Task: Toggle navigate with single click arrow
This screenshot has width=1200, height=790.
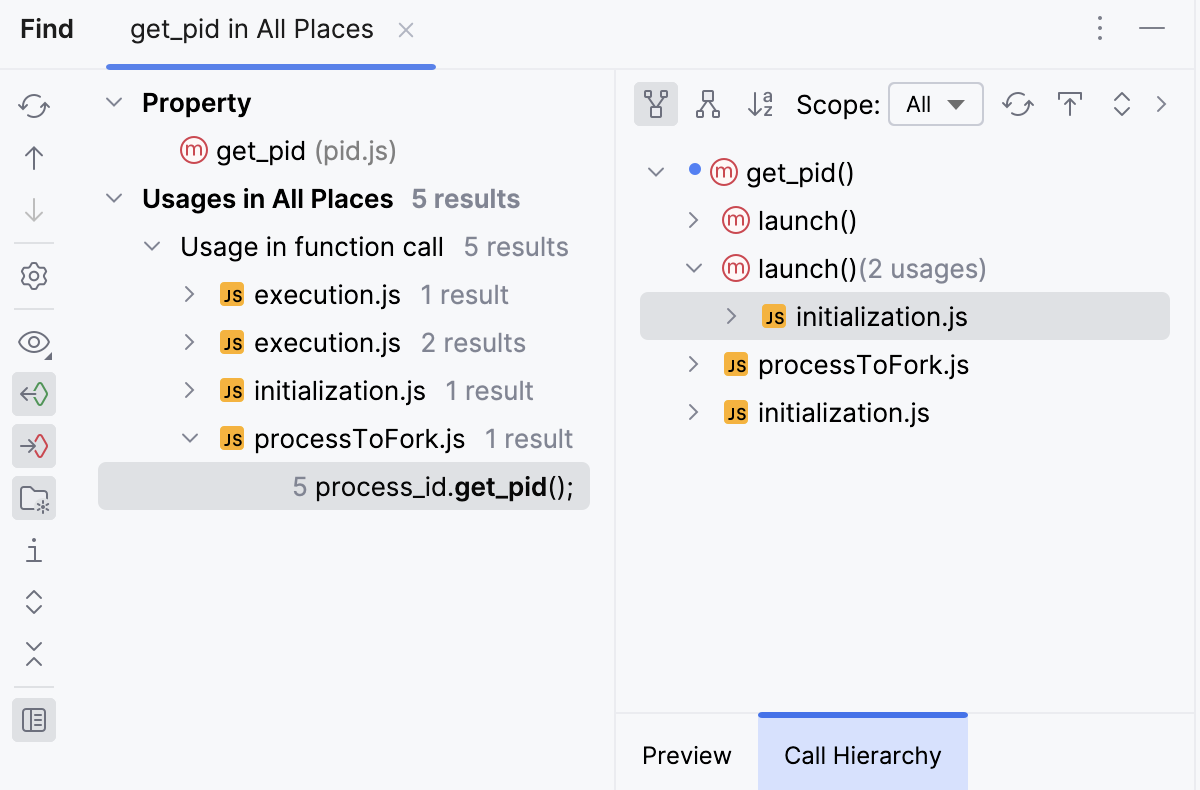Action: click(x=34, y=446)
